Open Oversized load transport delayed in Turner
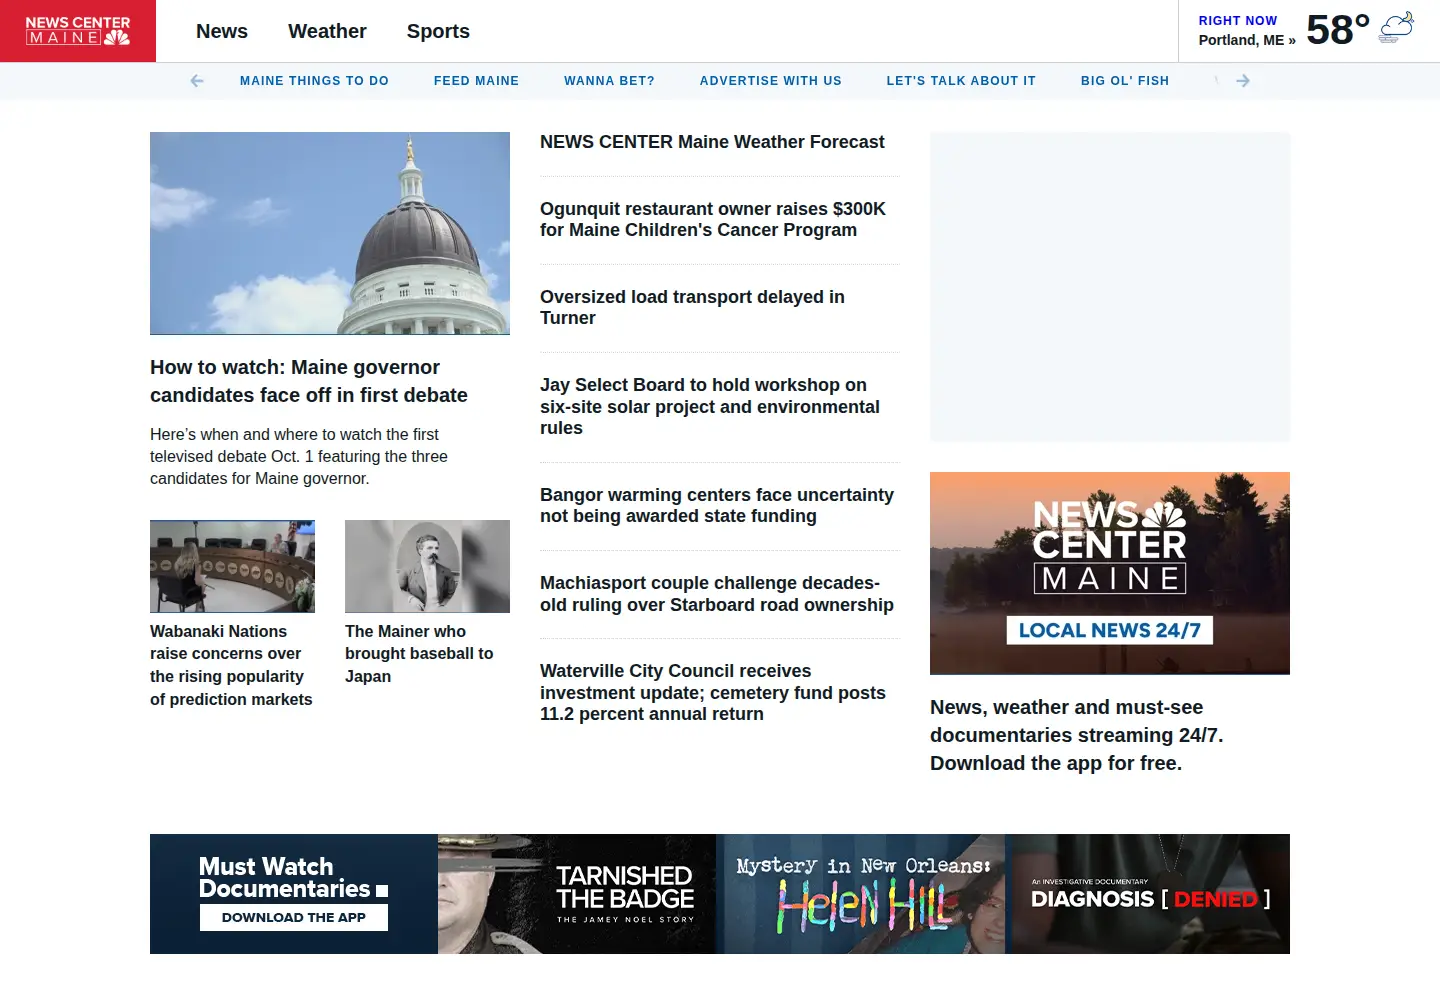1440x1000 pixels. click(692, 307)
